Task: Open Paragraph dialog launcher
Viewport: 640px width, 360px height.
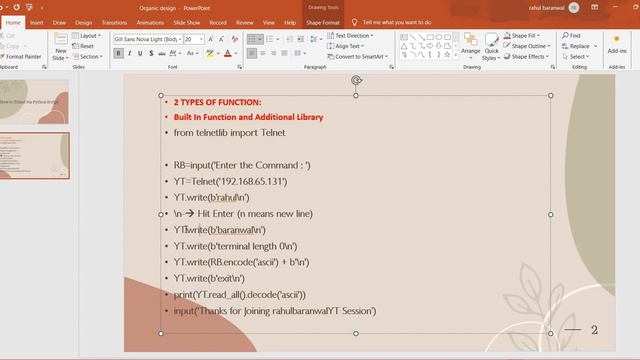Action: click(x=391, y=67)
